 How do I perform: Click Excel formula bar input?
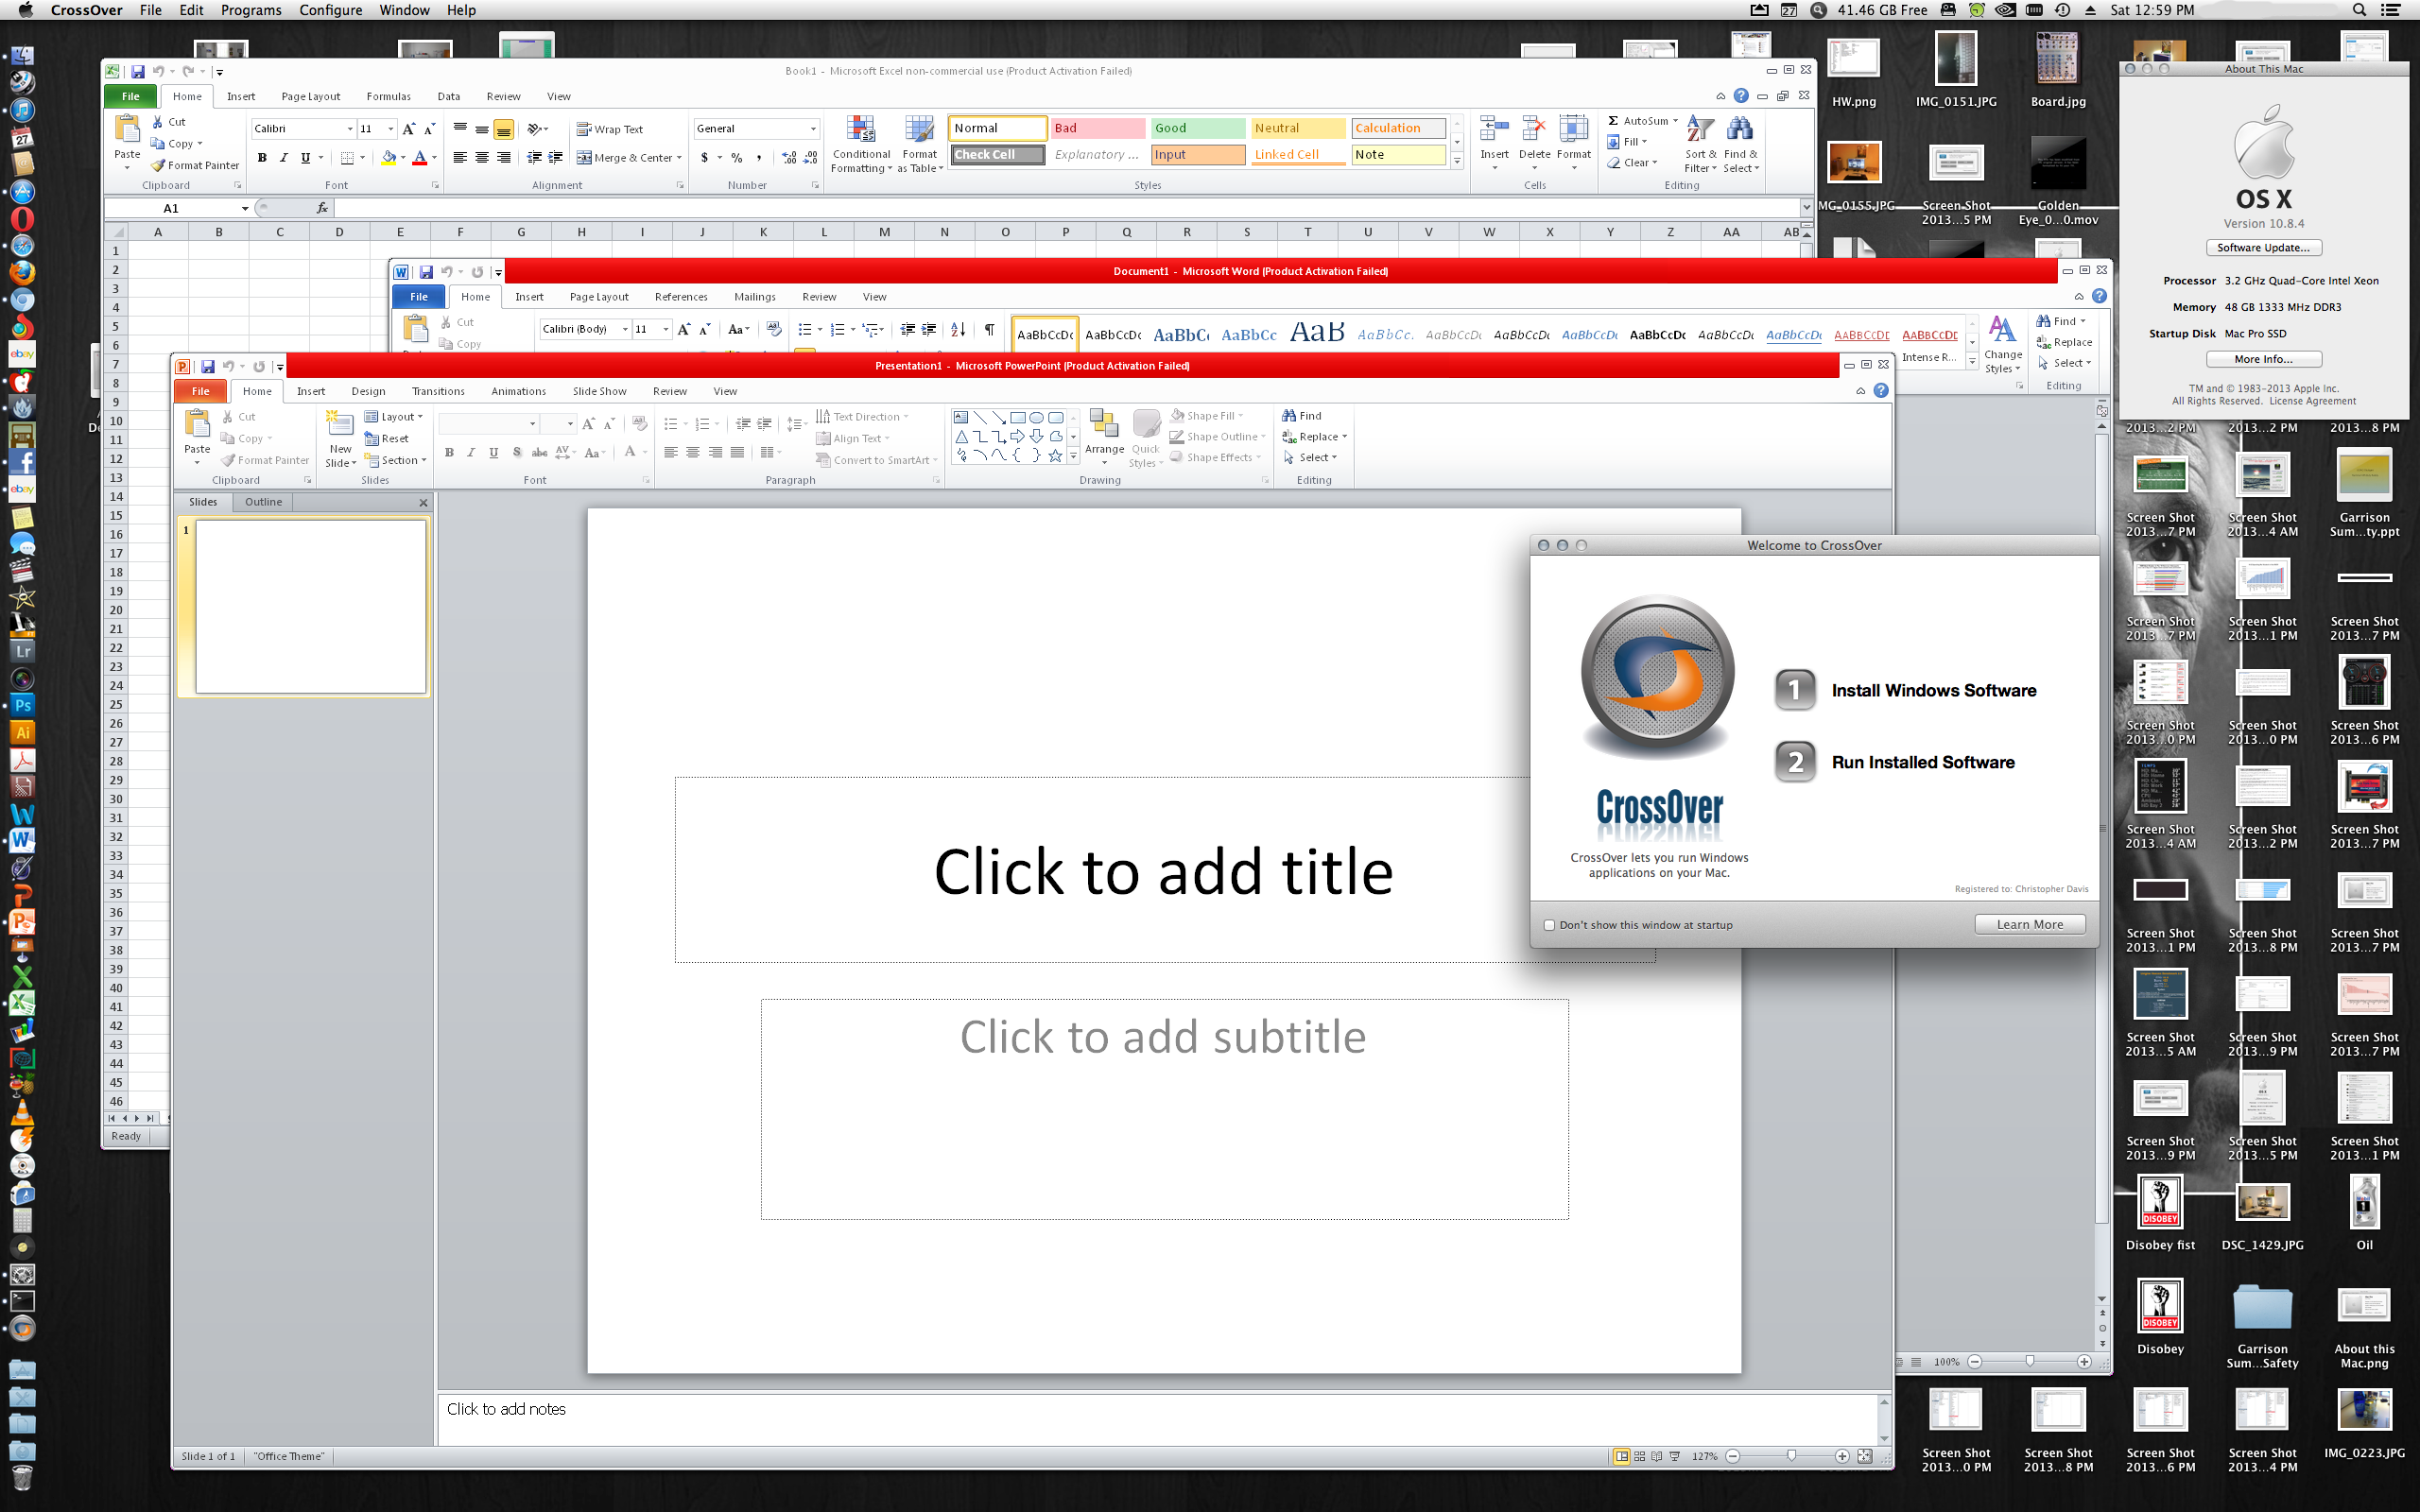1066,208
